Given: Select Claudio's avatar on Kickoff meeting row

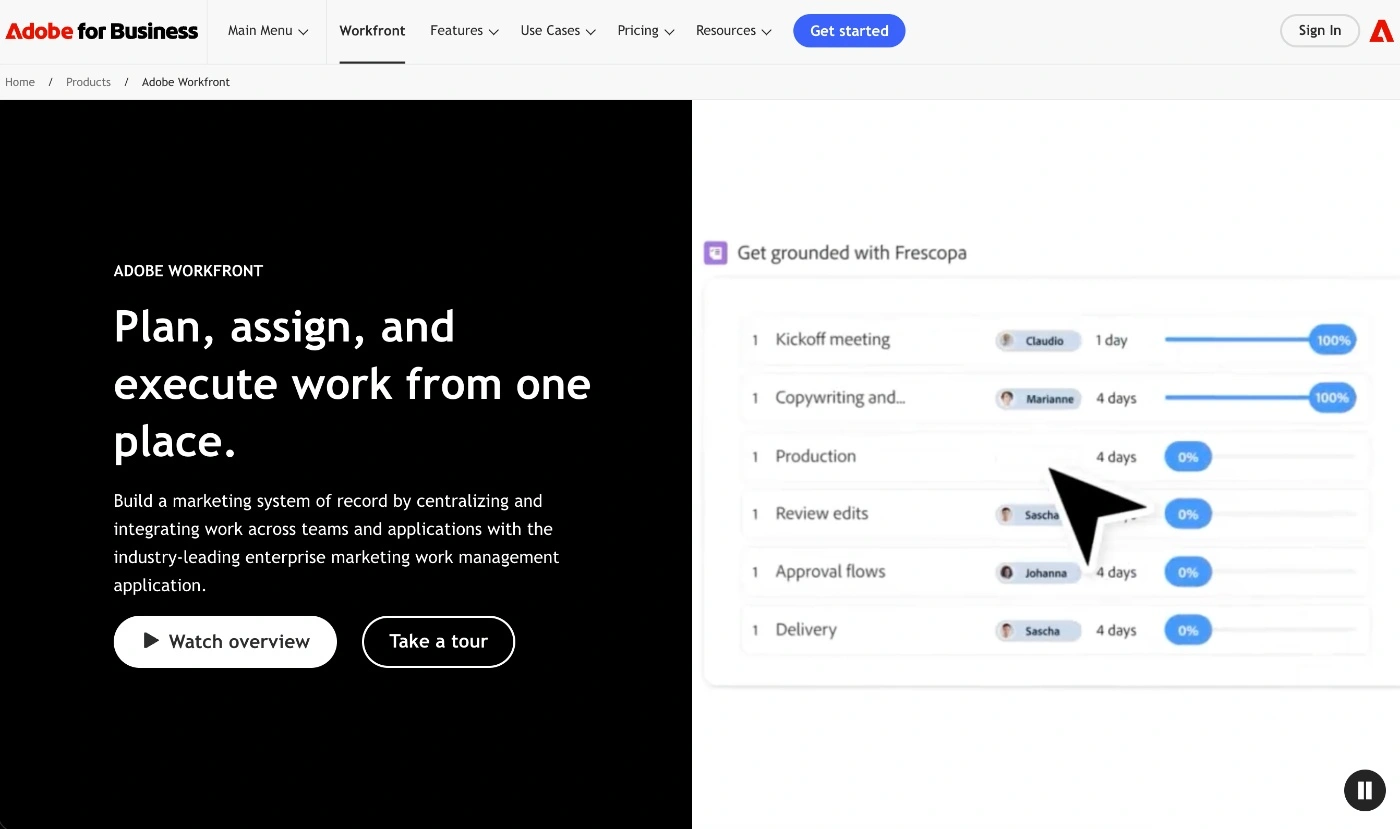Looking at the screenshot, I should click(1005, 340).
